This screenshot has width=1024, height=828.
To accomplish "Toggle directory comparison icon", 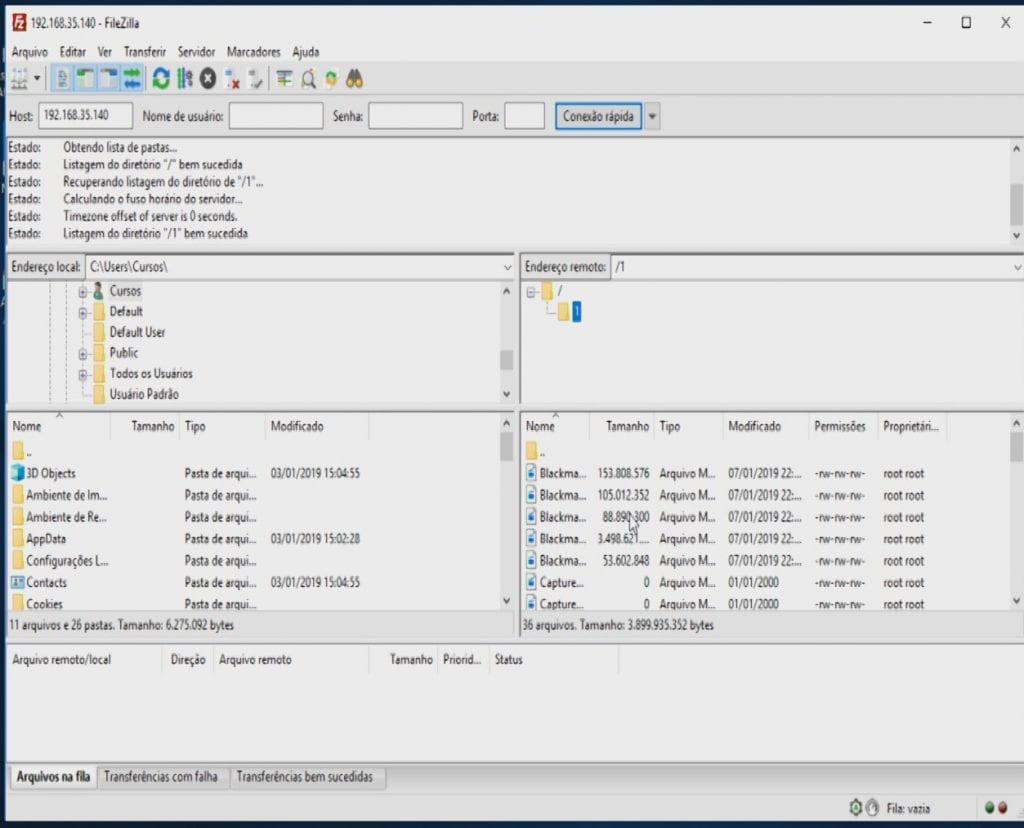I will click(308, 80).
